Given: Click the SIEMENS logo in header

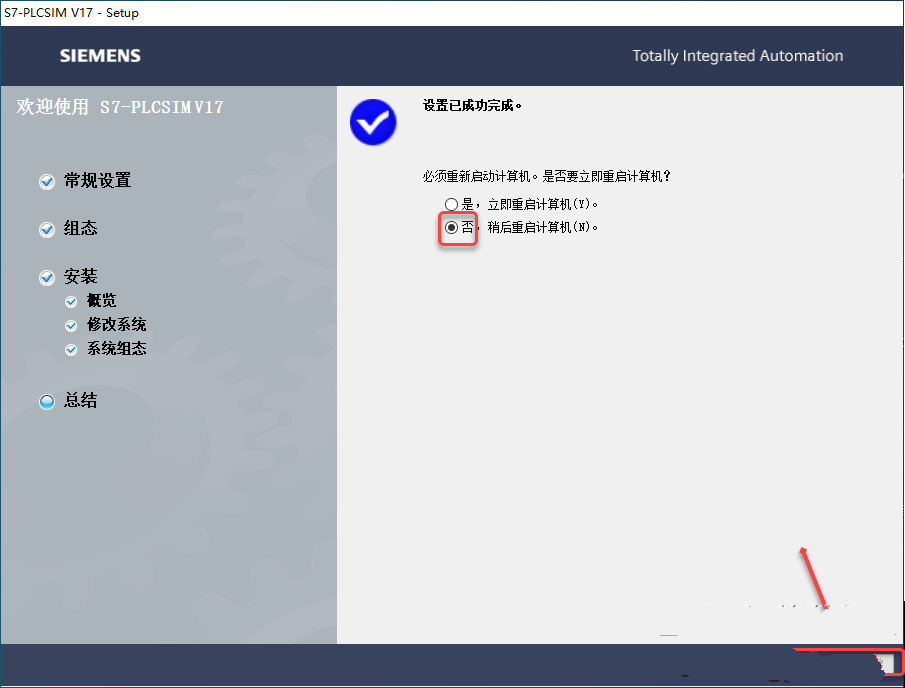Looking at the screenshot, I should [x=100, y=55].
